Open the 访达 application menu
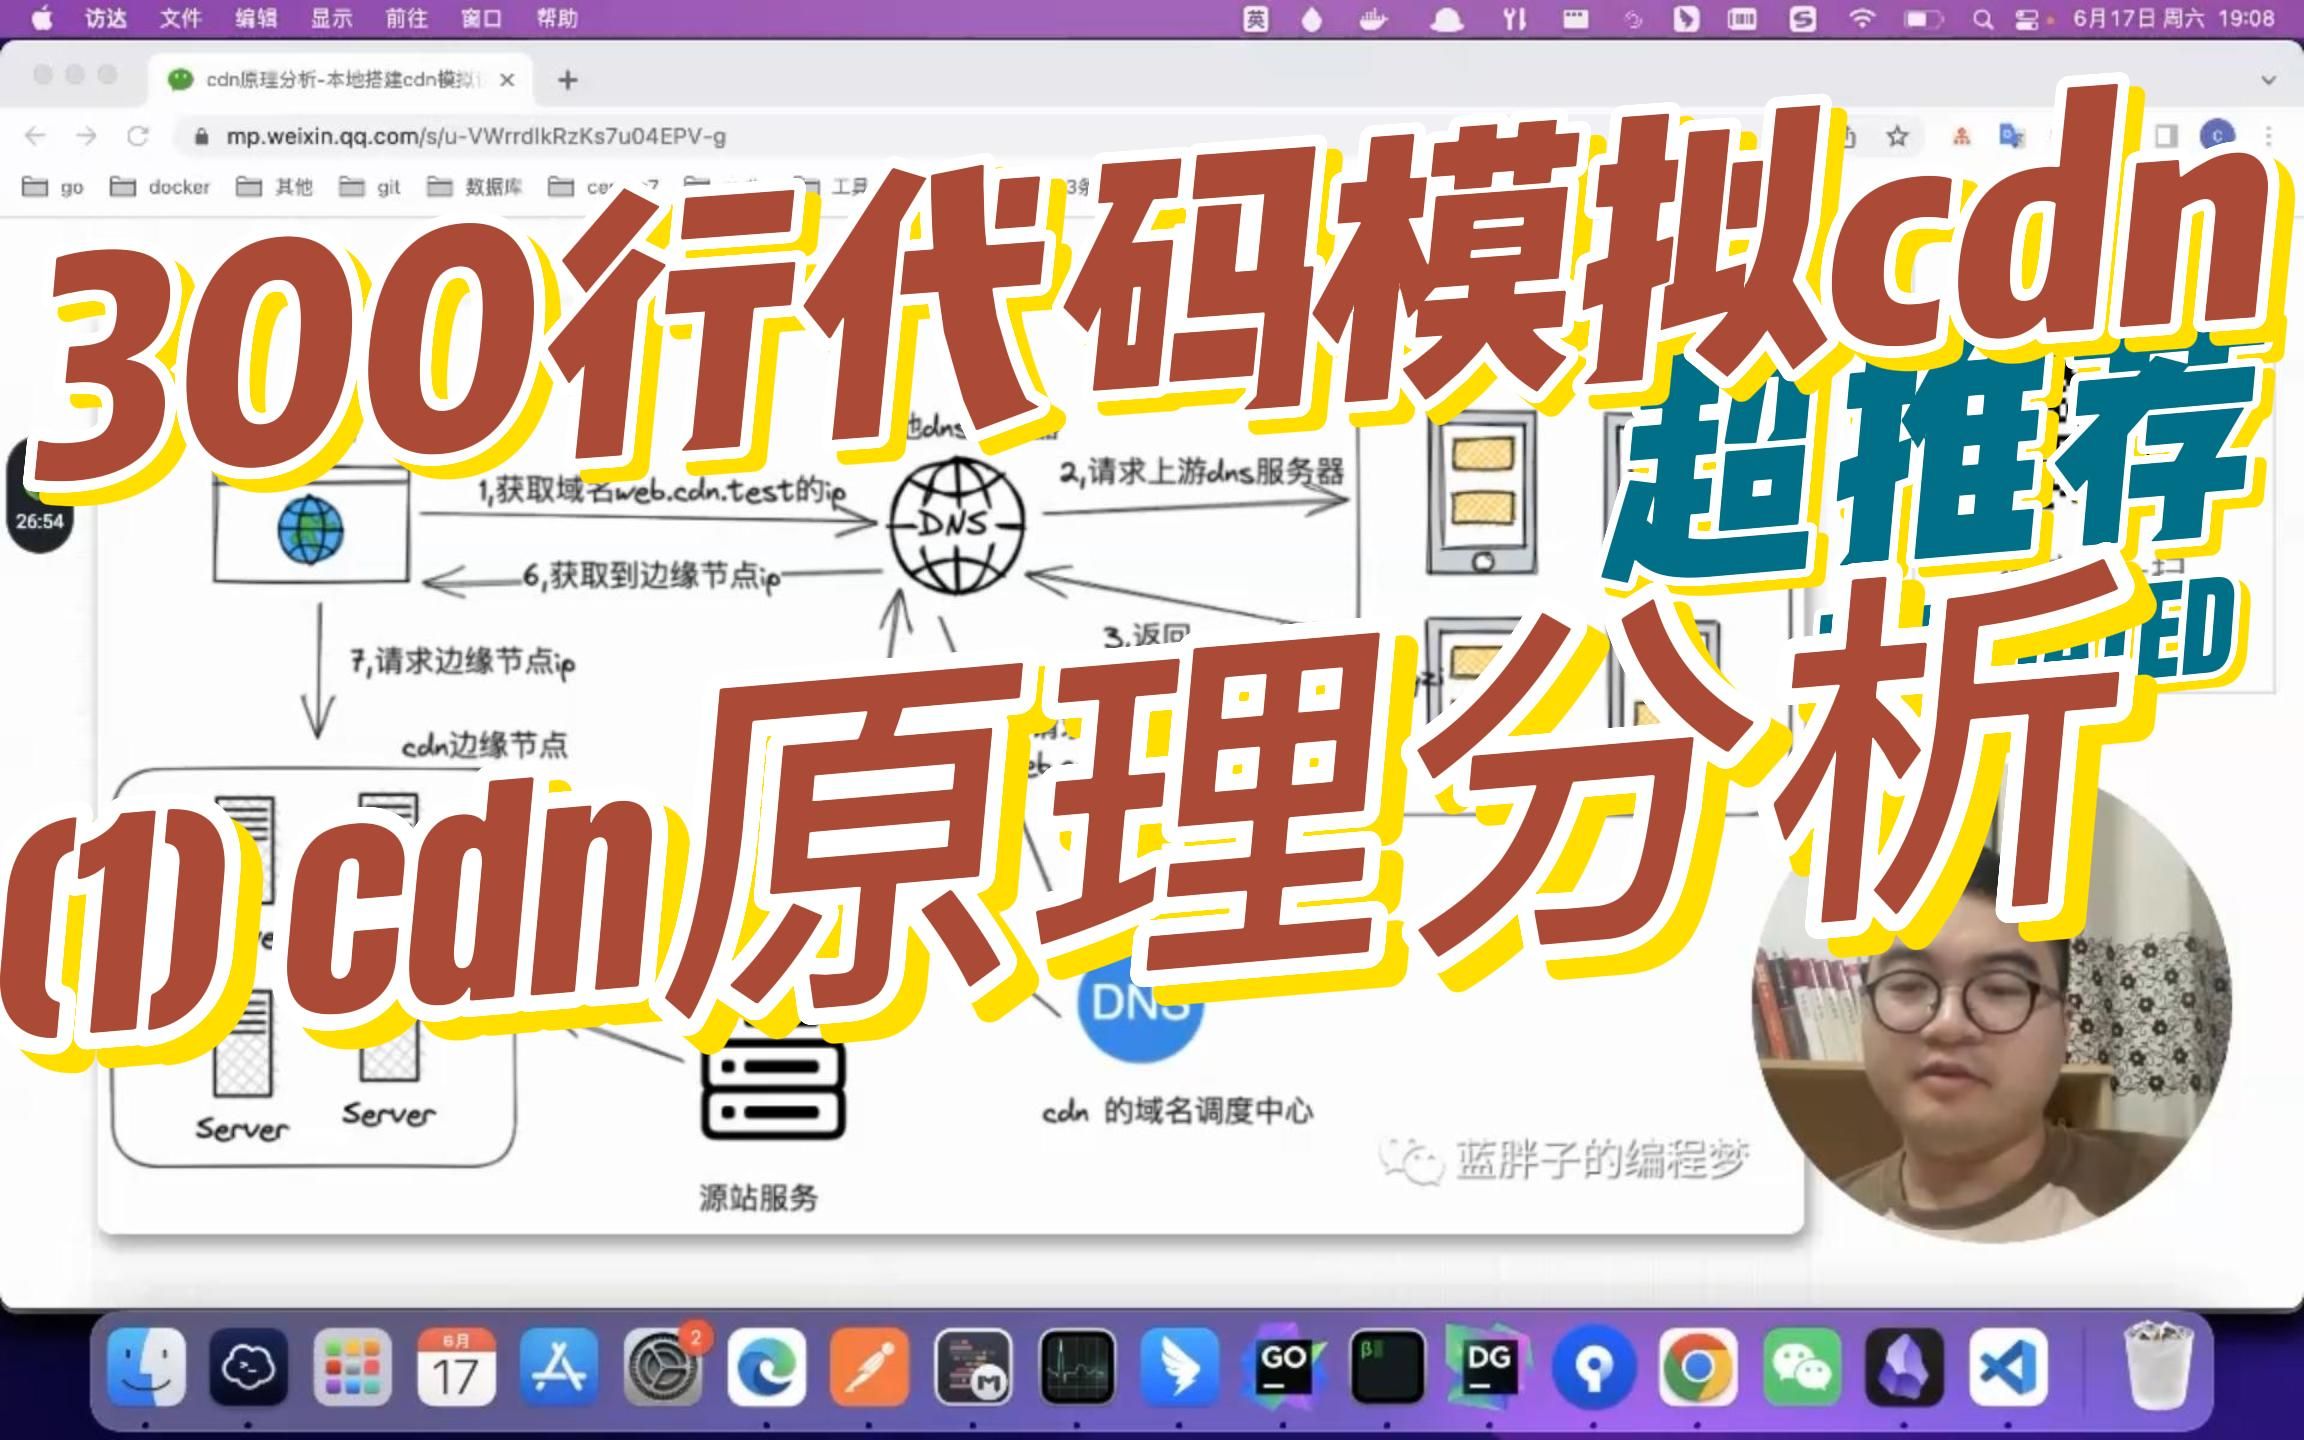Viewport: 2304px width, 1440px height. (105, 18)
